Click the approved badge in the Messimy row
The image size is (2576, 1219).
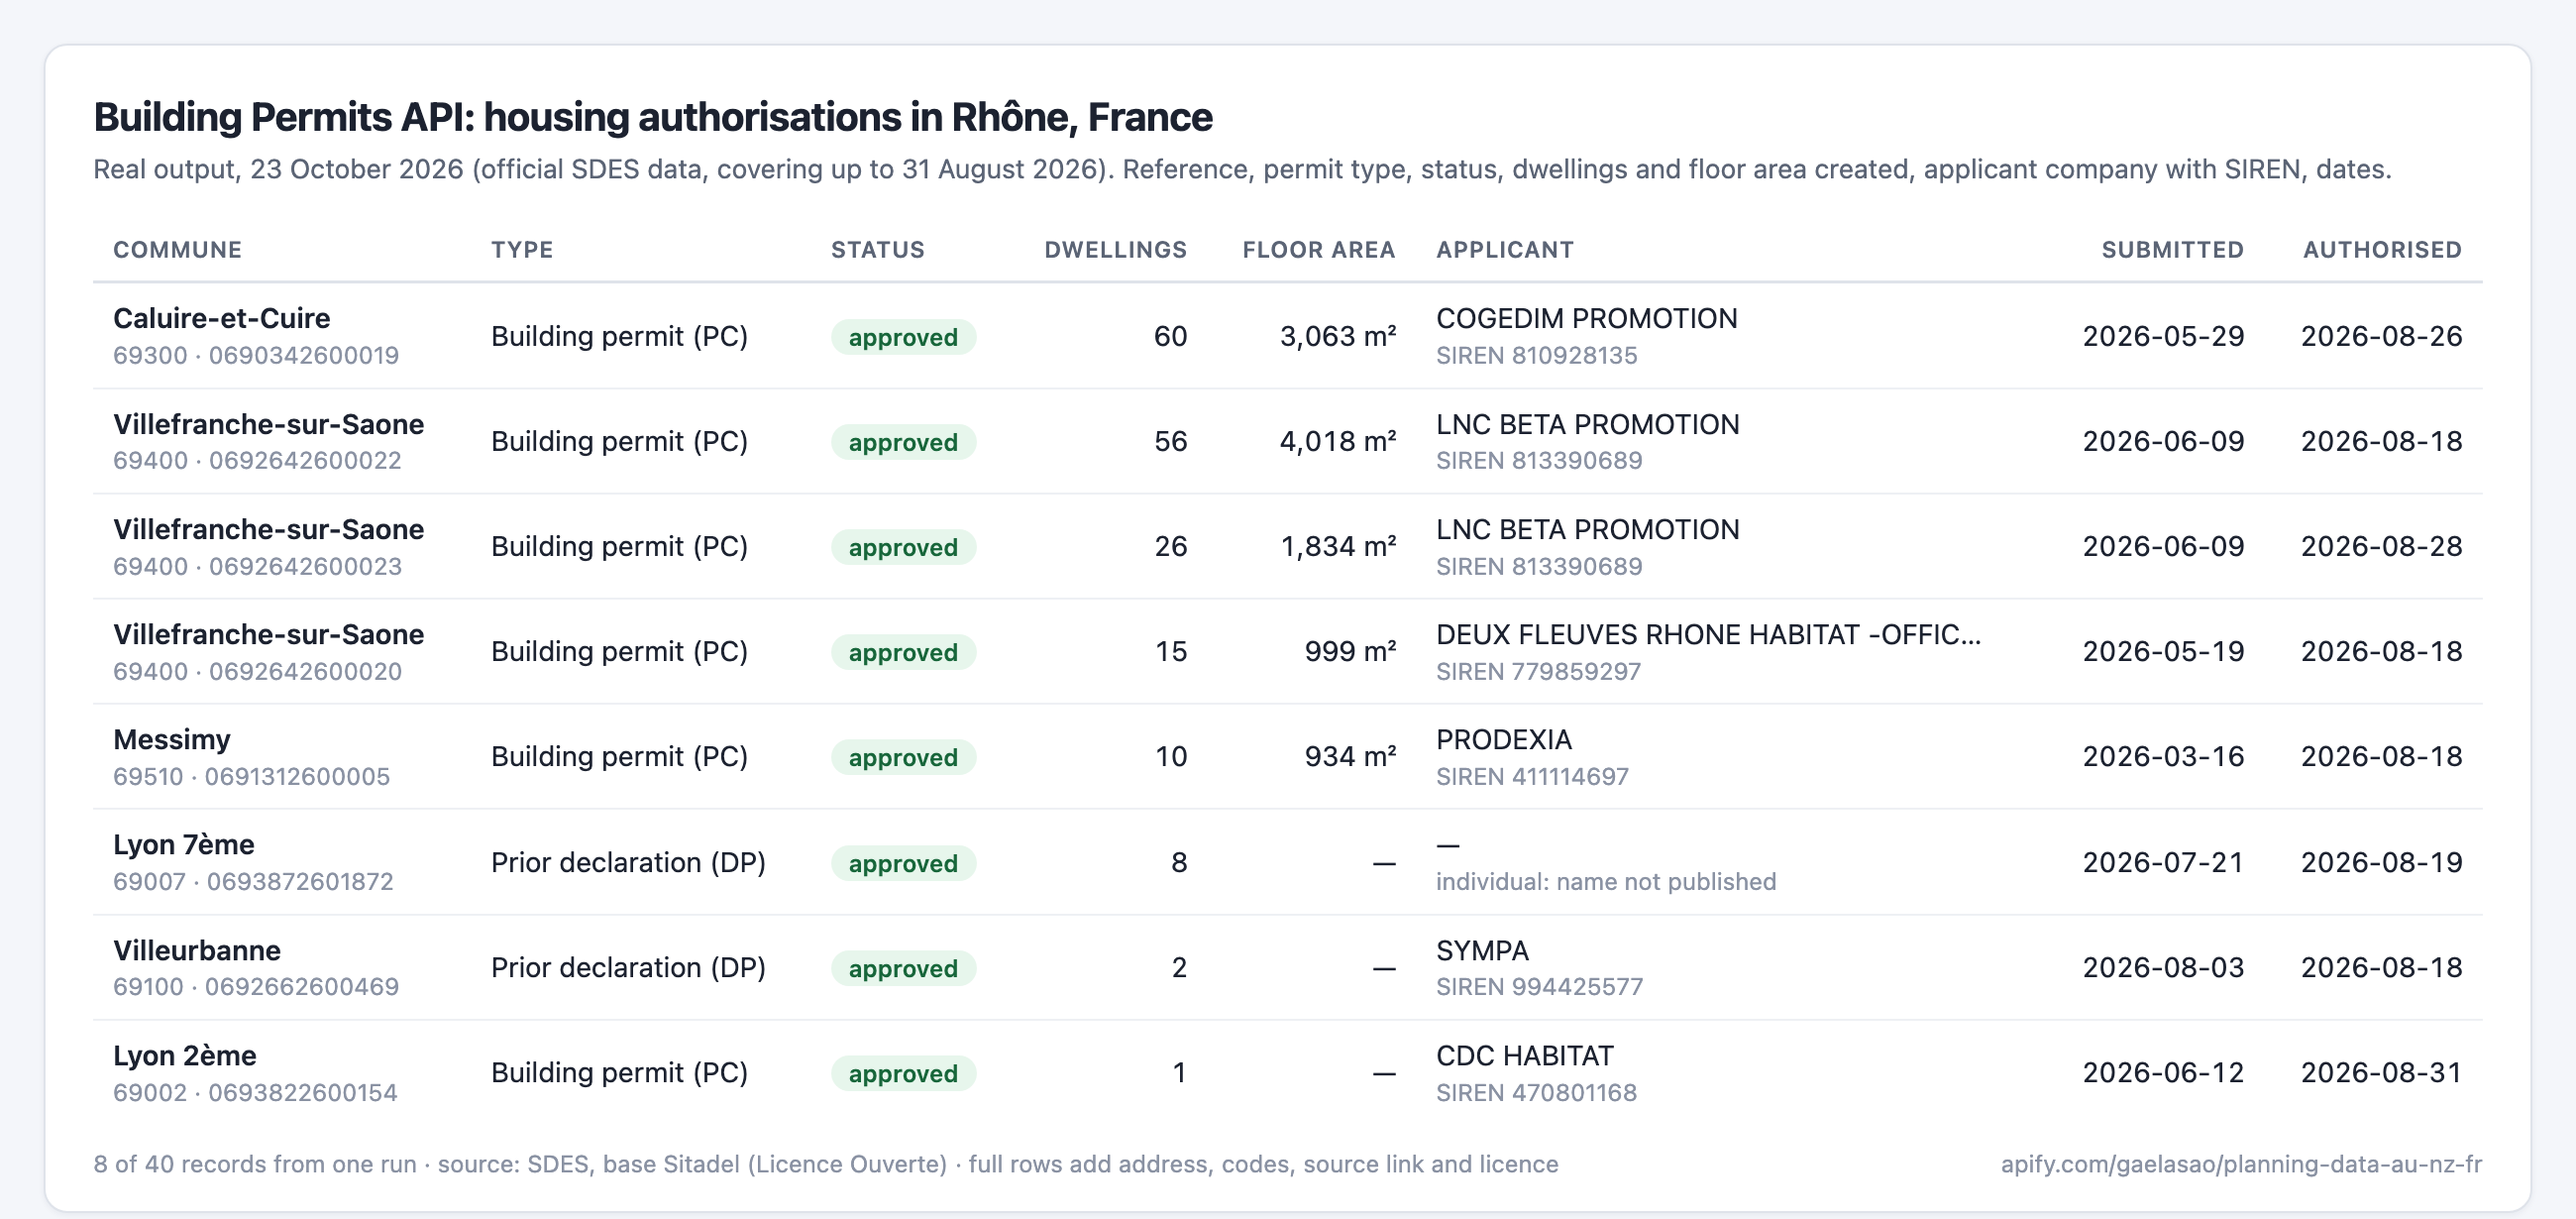[903, 758]
